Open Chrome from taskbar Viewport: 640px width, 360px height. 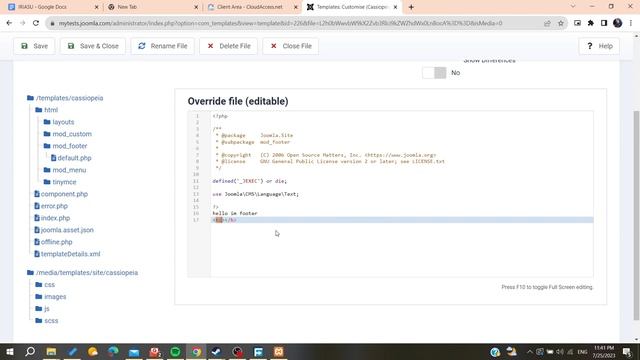[x=196, y=352]
